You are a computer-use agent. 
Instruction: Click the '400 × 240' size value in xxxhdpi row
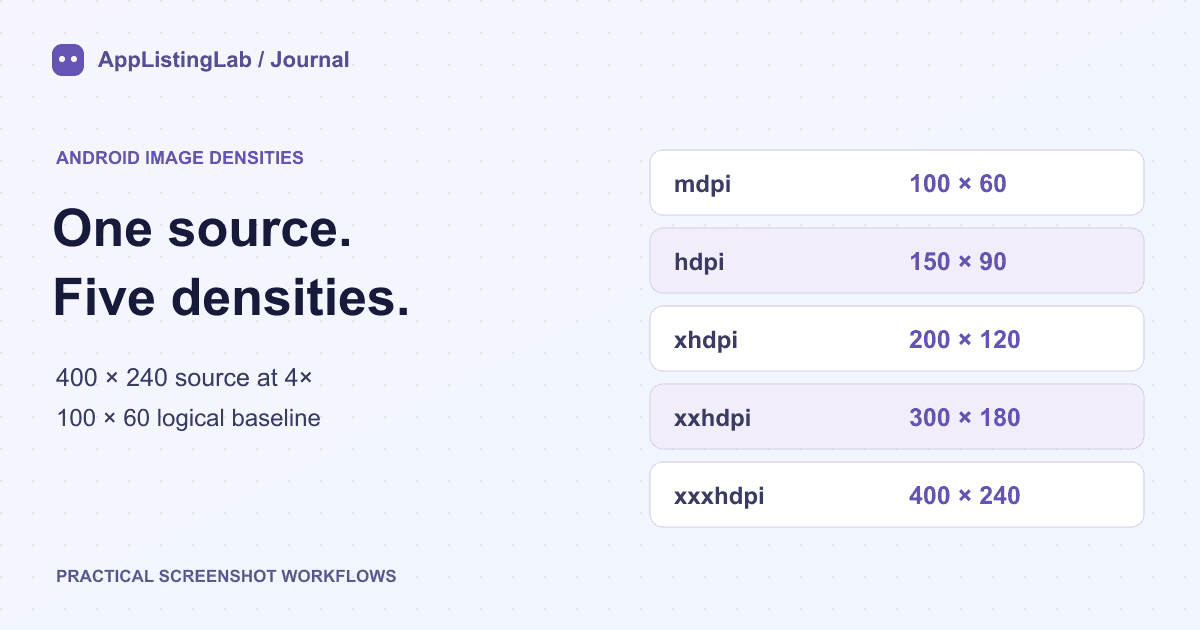pyautogui.click(x=965, y=496)
